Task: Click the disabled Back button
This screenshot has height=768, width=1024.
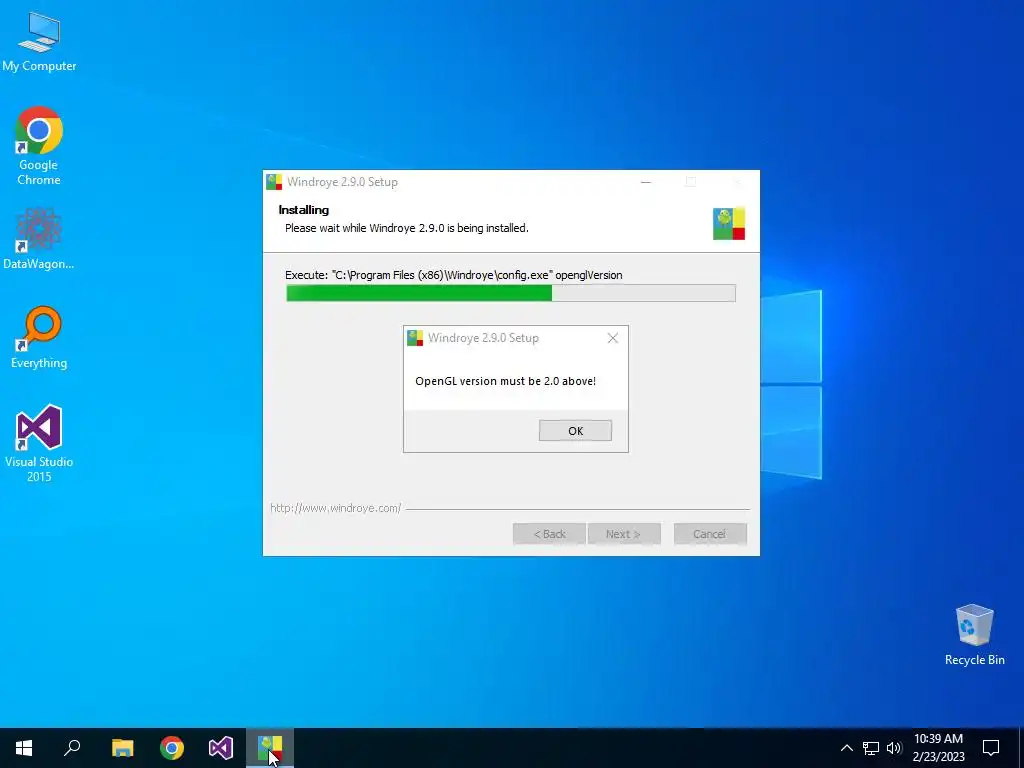Action: click(x=549, y=534)
